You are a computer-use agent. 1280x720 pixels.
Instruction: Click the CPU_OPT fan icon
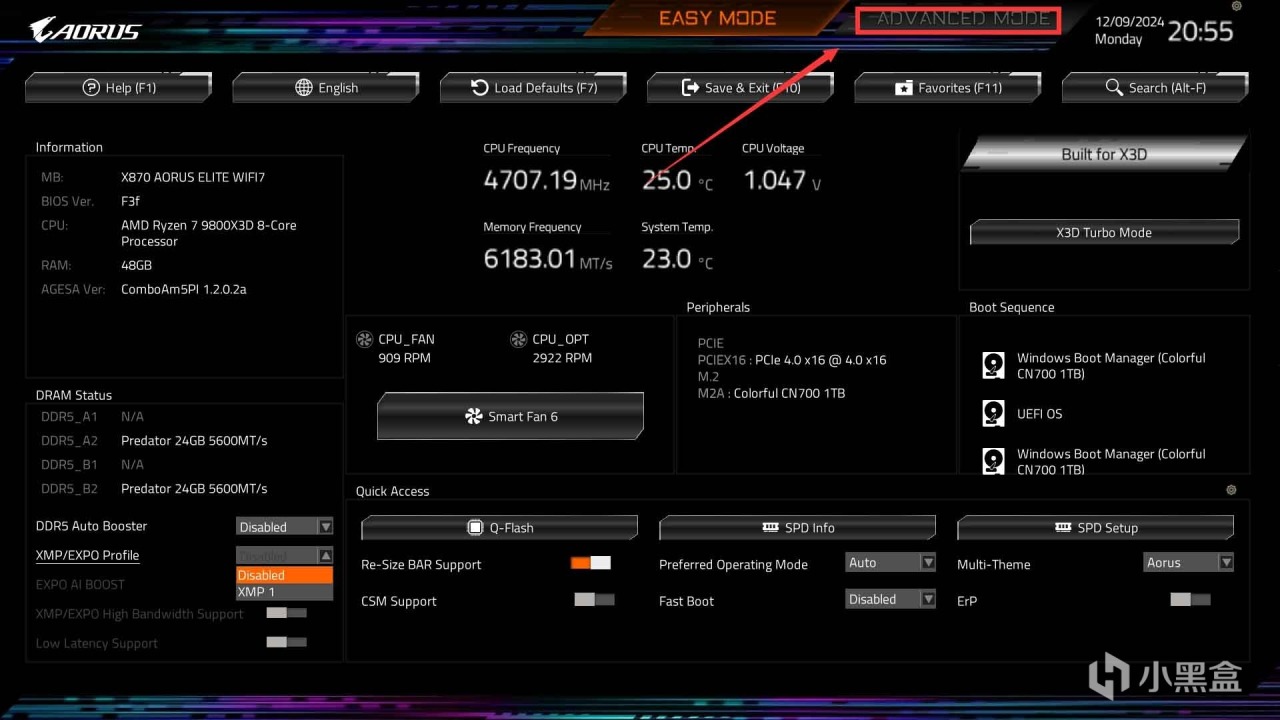[x=518, y=340]
